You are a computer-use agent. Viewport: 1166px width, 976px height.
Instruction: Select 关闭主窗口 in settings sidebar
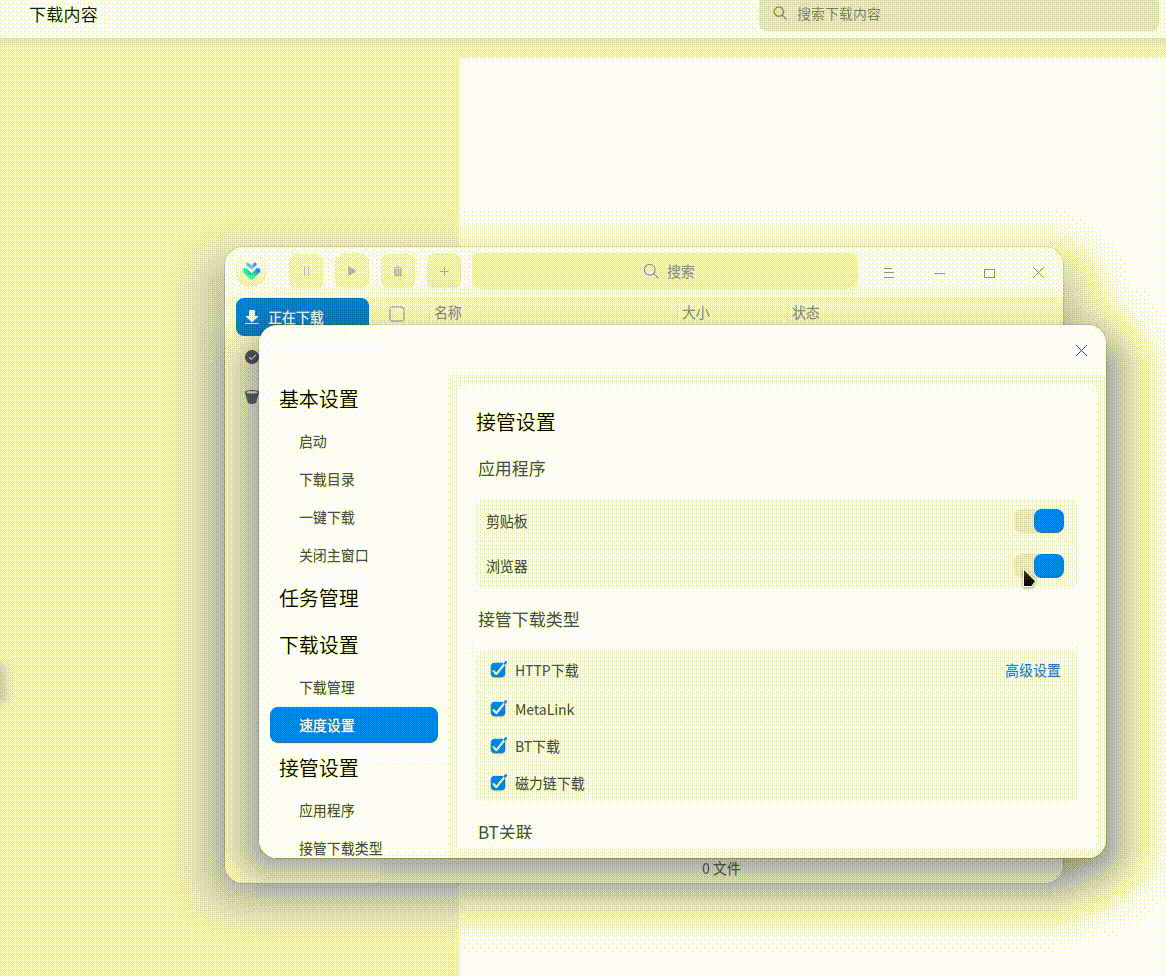click(x=333, y=556)
